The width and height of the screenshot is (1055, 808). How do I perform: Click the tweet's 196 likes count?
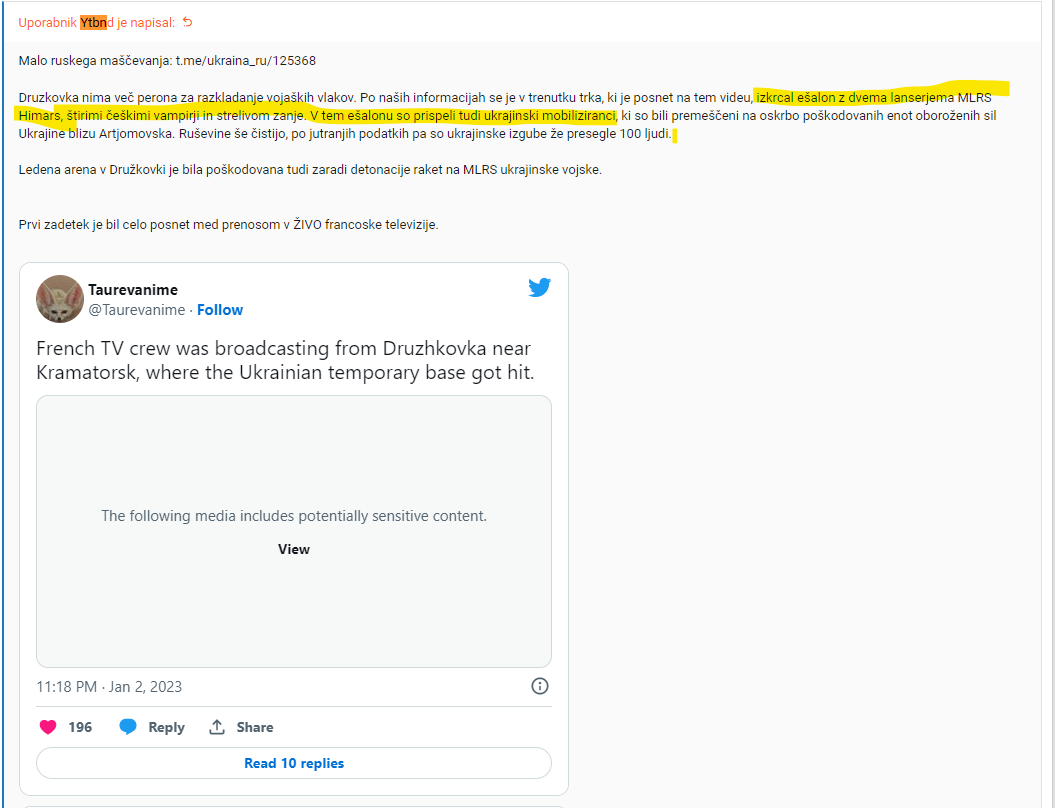(80, 727)
